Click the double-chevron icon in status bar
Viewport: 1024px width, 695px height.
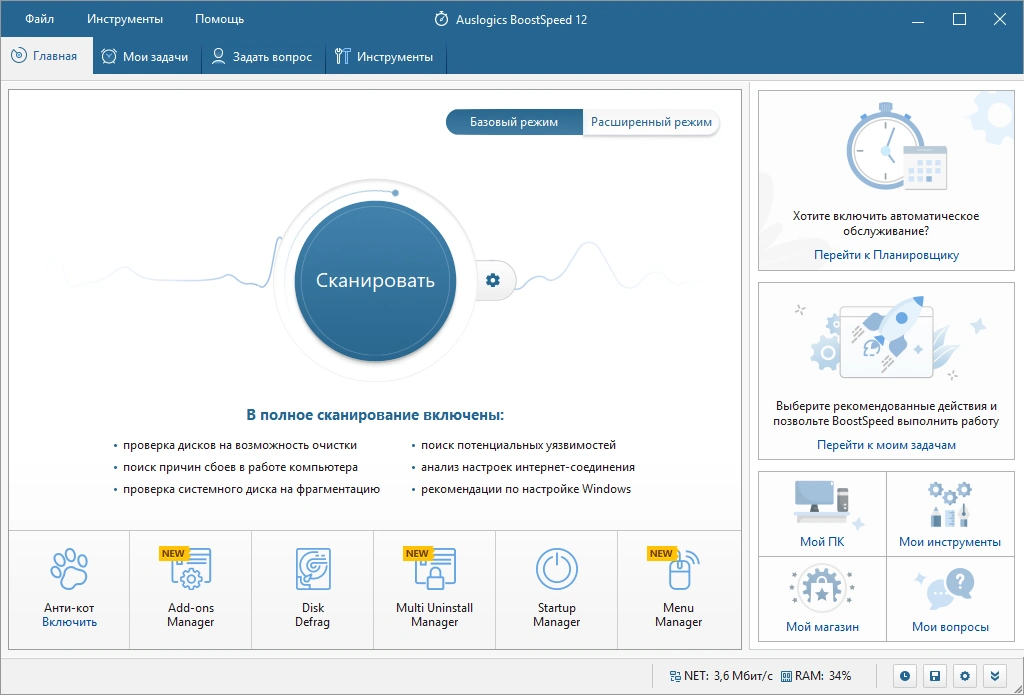tap(995, 676)
